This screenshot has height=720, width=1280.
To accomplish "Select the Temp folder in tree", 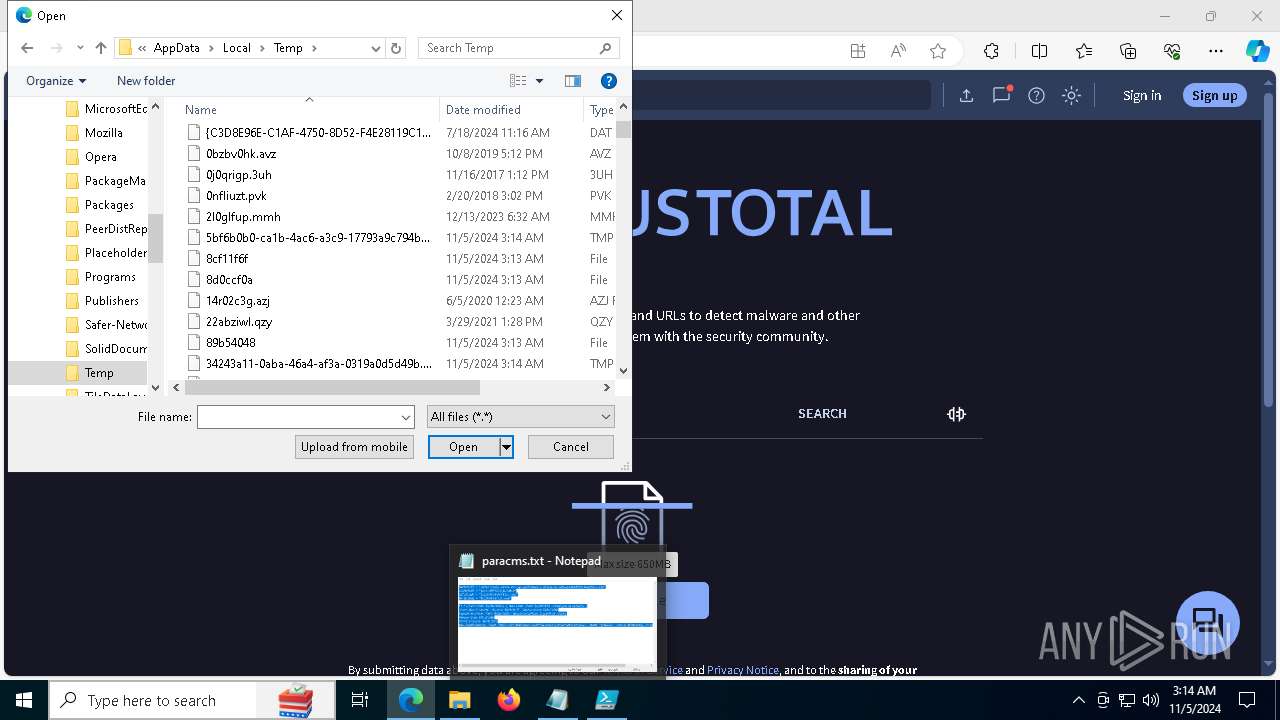I will click(x=98, y=373).
